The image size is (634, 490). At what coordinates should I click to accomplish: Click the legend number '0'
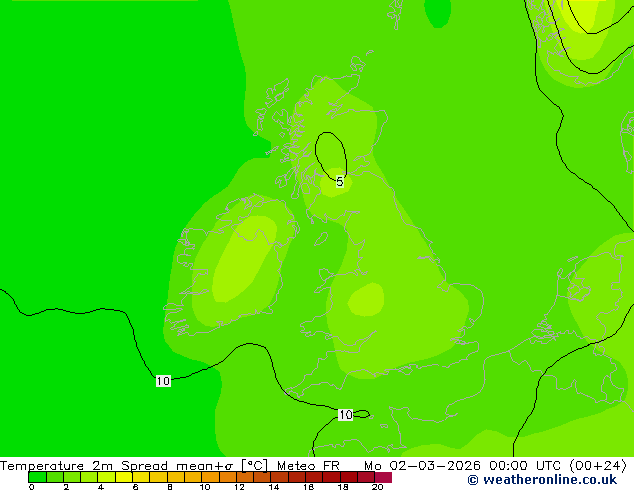(32, 487)
